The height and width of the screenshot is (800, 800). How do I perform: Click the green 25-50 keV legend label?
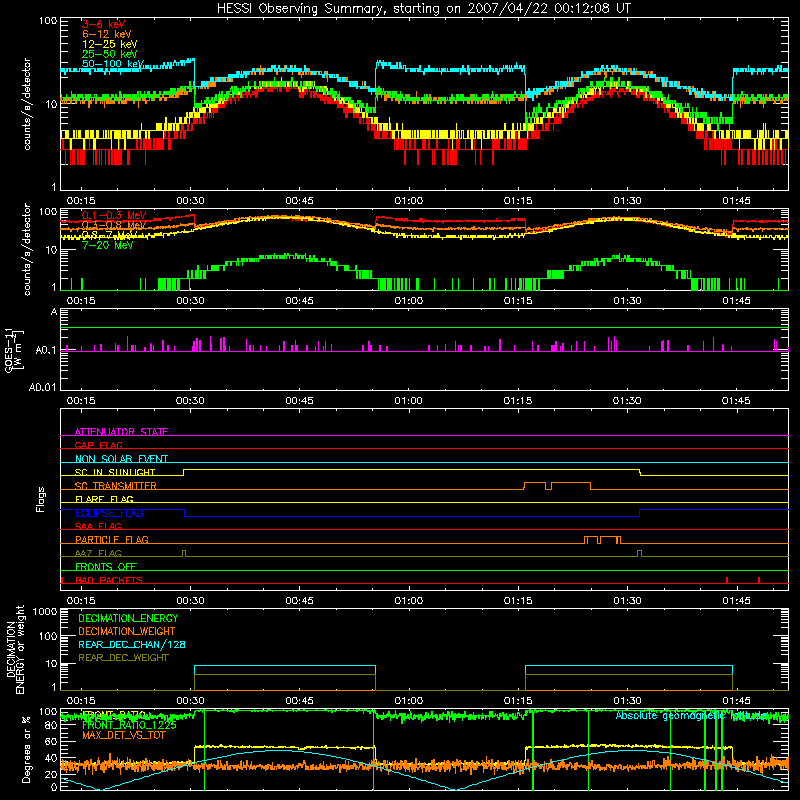109,54
